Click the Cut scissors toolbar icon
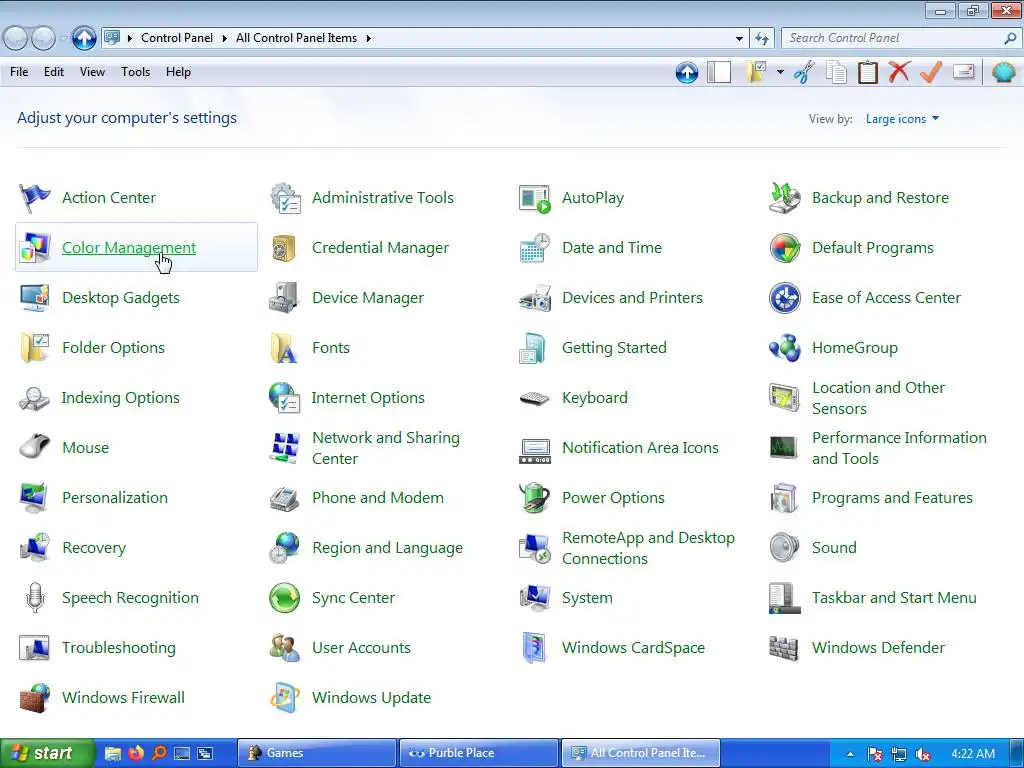Viewport: 1024px width, 768px height. 805,72
